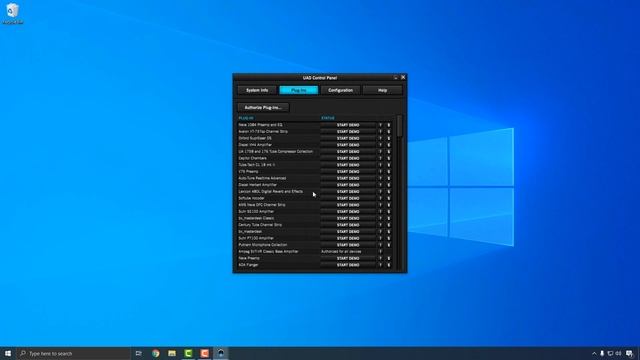This screenshot has height=360, width=640.
Task: Select UA 175B and 176 Tube Compressor Collection
Action: 276,151
